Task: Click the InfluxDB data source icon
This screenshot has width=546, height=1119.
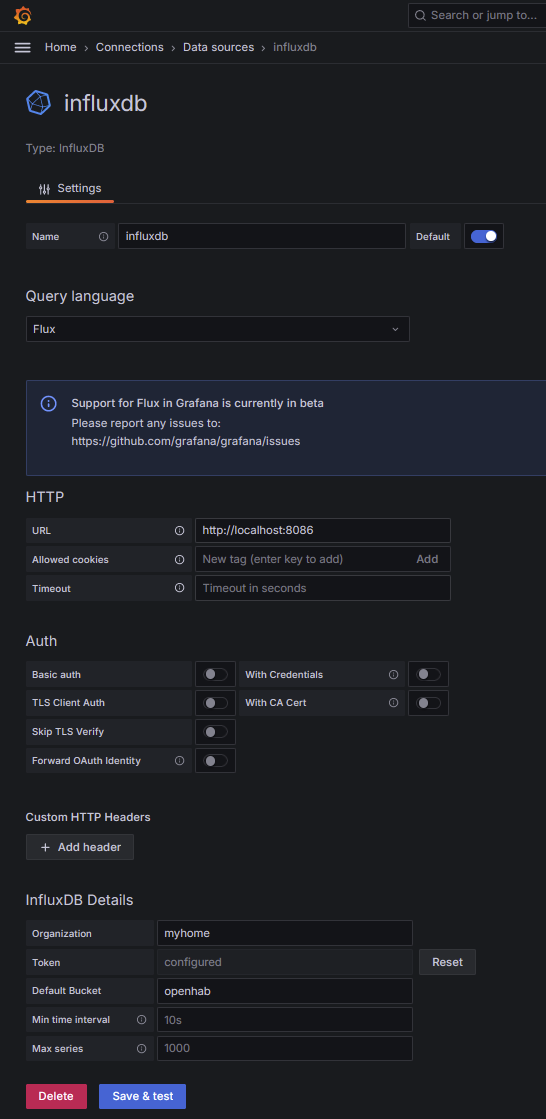Action: 39,103
